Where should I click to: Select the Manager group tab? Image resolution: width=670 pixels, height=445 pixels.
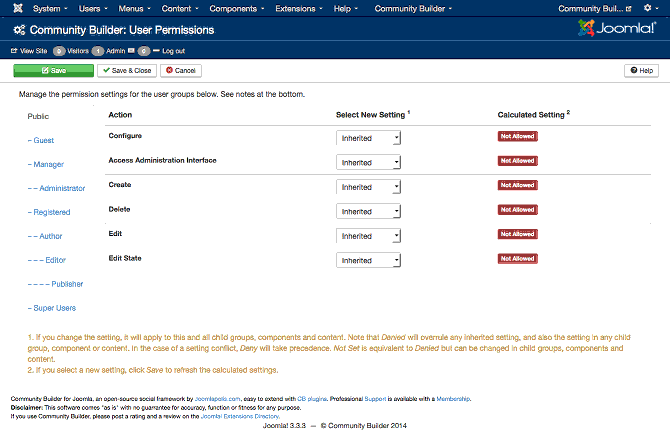click(x=46, y=164)
